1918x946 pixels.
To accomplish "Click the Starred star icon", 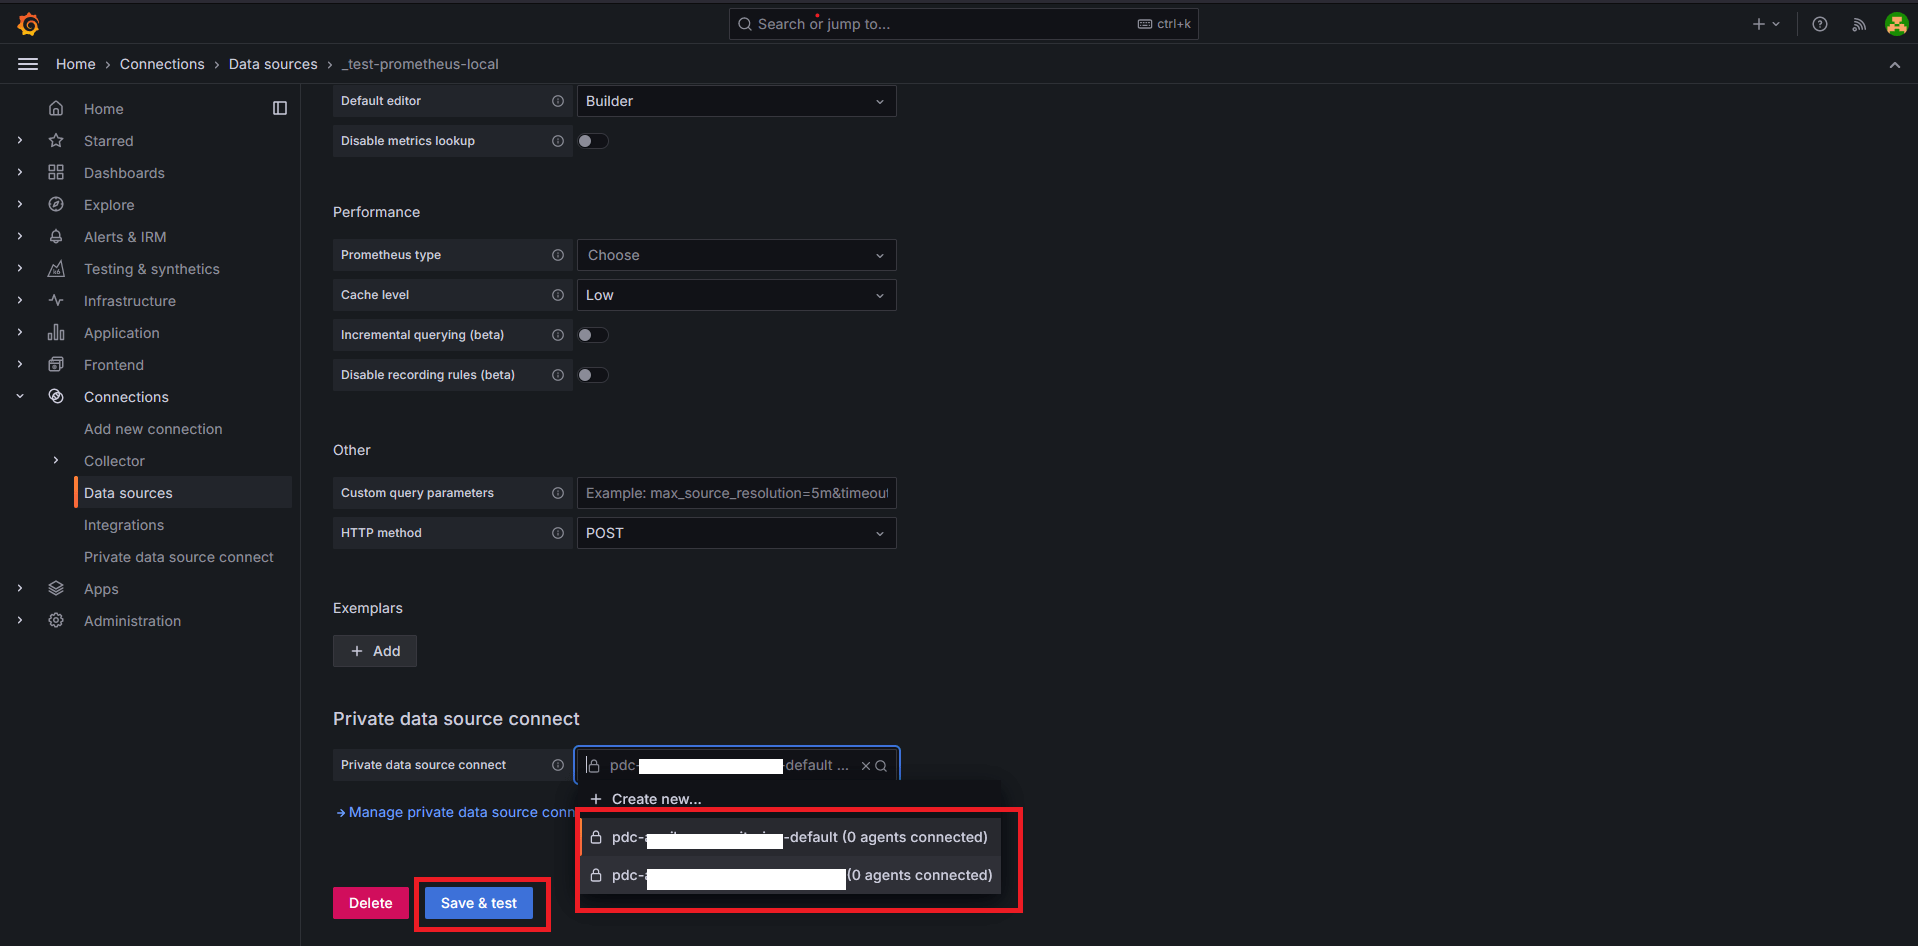I will click(56, 140).
